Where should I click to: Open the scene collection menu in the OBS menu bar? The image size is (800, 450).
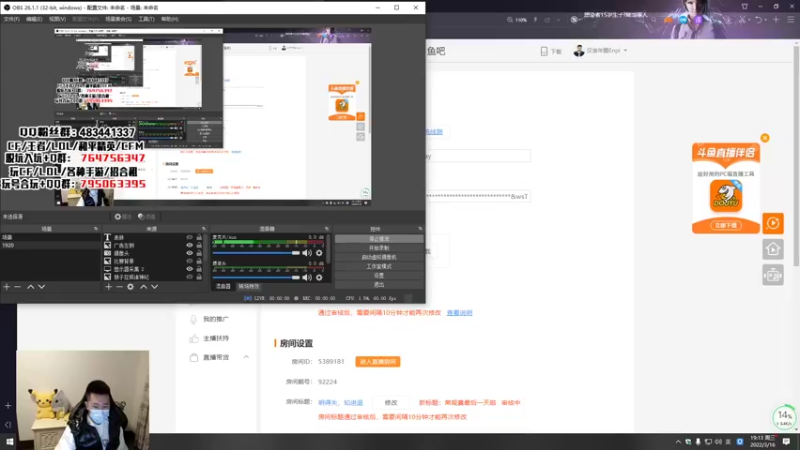(x=118, y=19)
